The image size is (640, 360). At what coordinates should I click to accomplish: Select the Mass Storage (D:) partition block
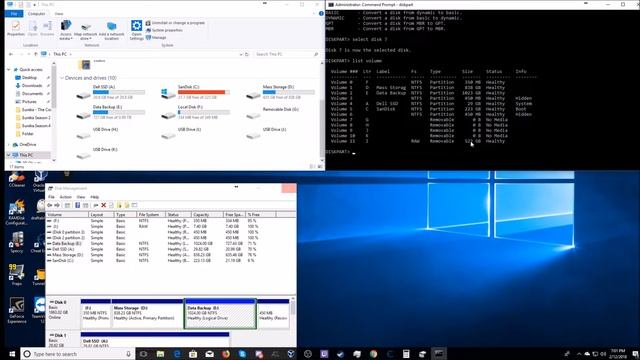pos(147,313)
